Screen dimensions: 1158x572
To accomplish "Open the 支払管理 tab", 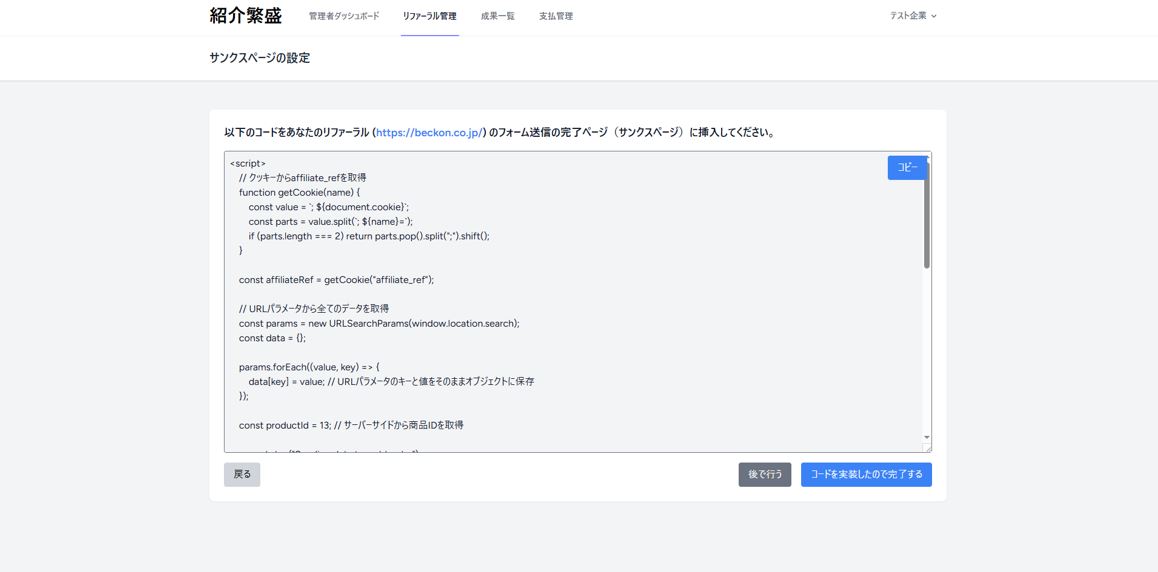I will pos(555,16).
